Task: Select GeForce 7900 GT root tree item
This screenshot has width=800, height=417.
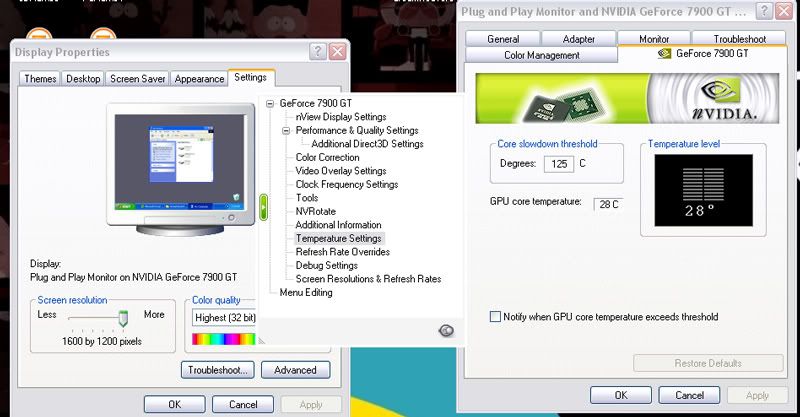Action: [316, 103]
